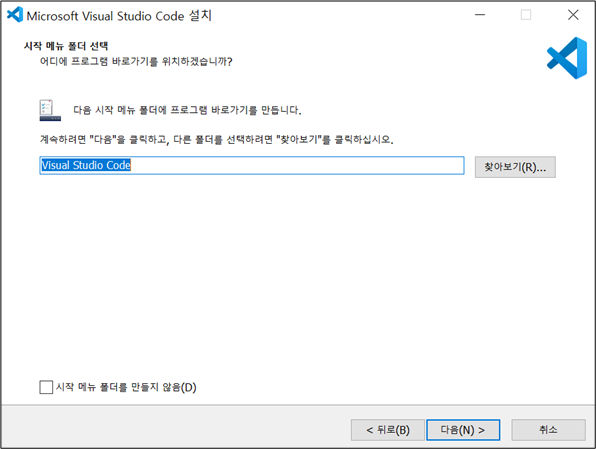Click the start menu folder icon
The height and width of the screenshot is (449, 596).
pos(50,110)
